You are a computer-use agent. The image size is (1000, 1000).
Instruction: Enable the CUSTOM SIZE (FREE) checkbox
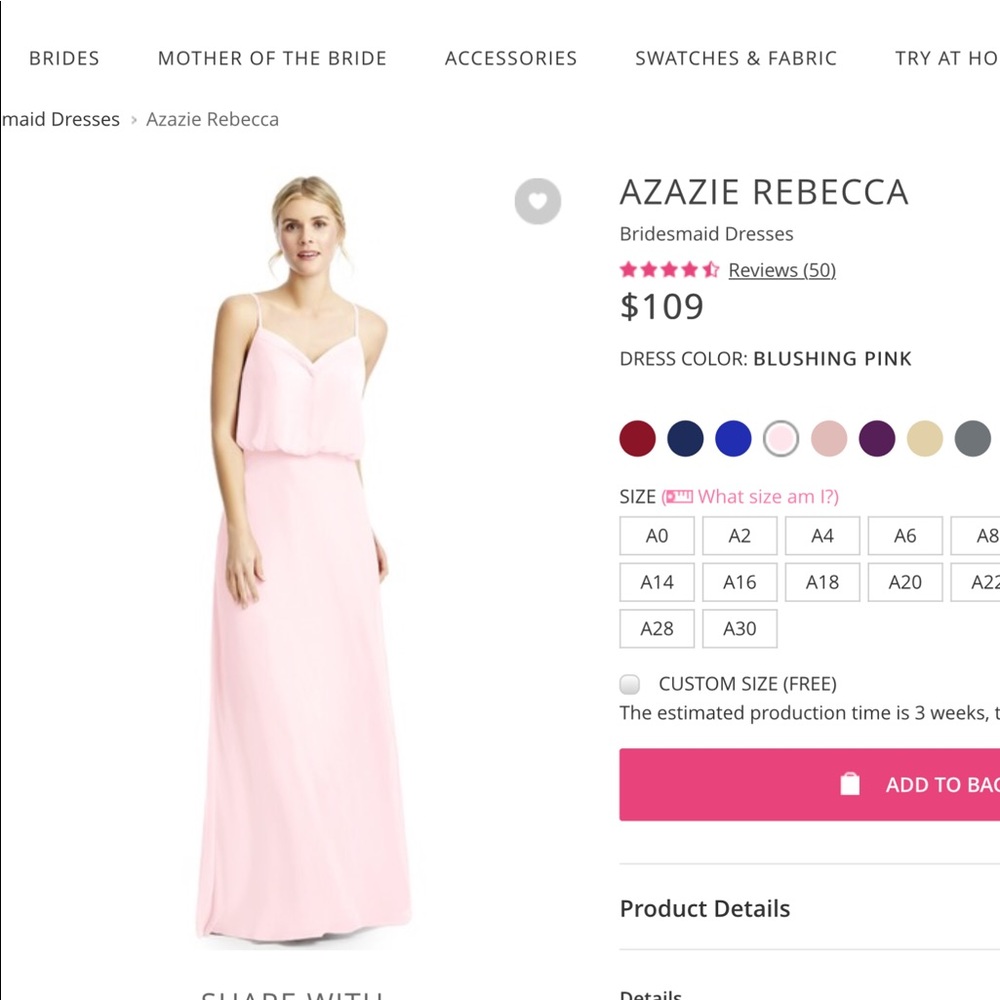629,684
